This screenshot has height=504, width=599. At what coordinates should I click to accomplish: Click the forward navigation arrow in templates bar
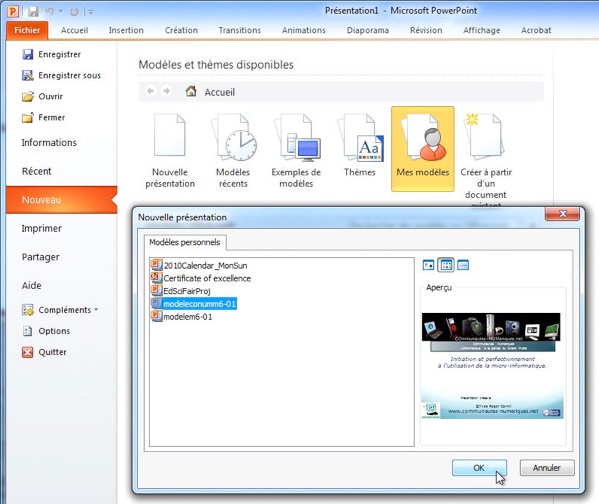pyautogui.click(x=166, y=91)
